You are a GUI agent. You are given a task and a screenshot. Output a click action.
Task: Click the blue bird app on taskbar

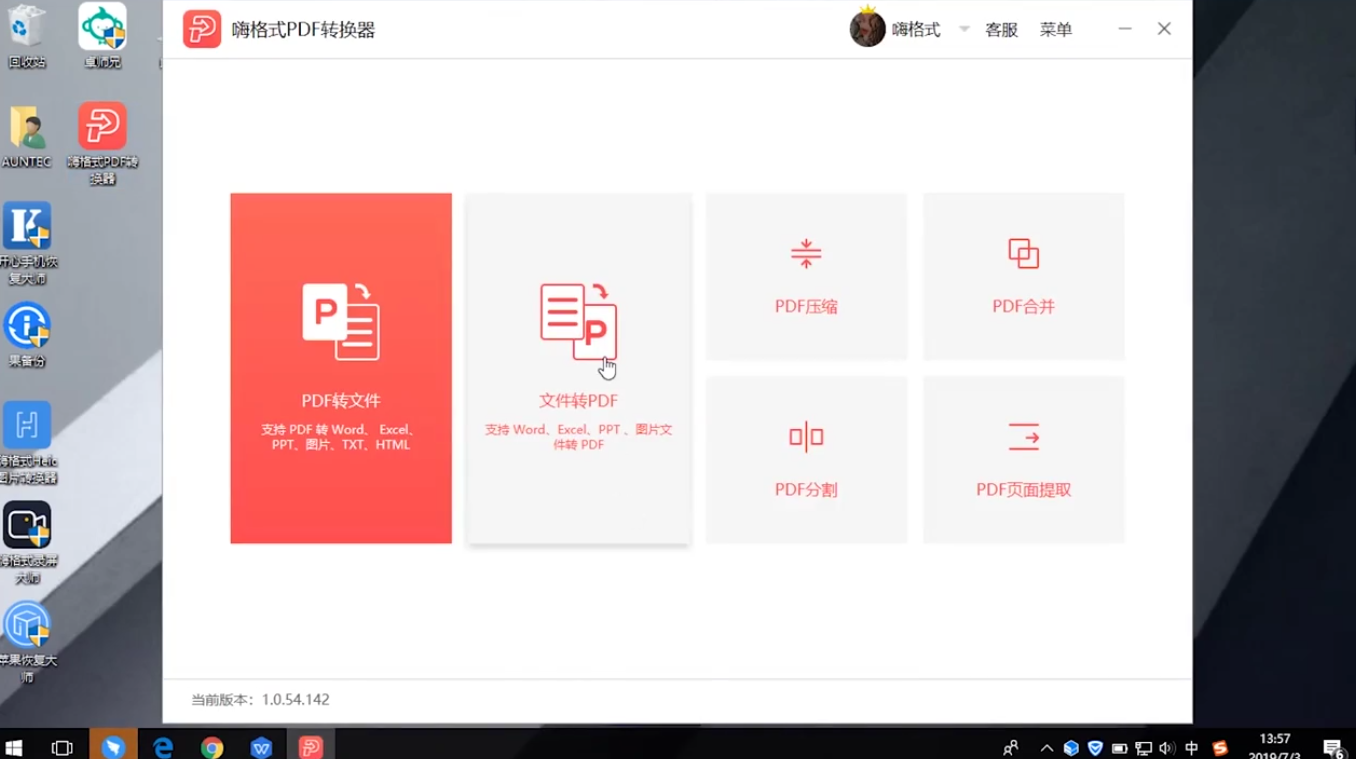pos(113,746)
